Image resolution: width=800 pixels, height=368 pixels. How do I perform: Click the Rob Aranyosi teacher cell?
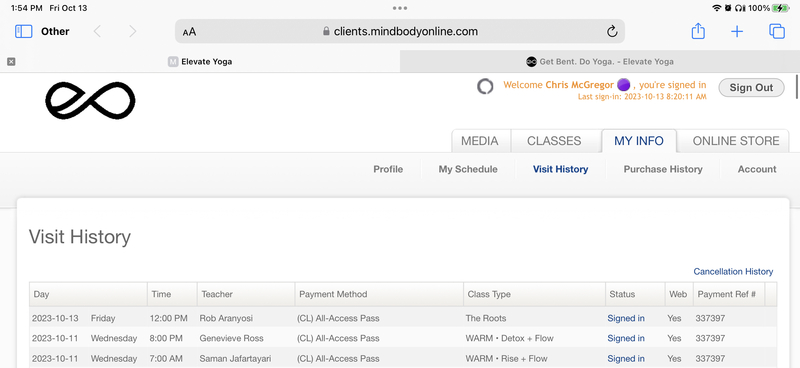point(226,318)
